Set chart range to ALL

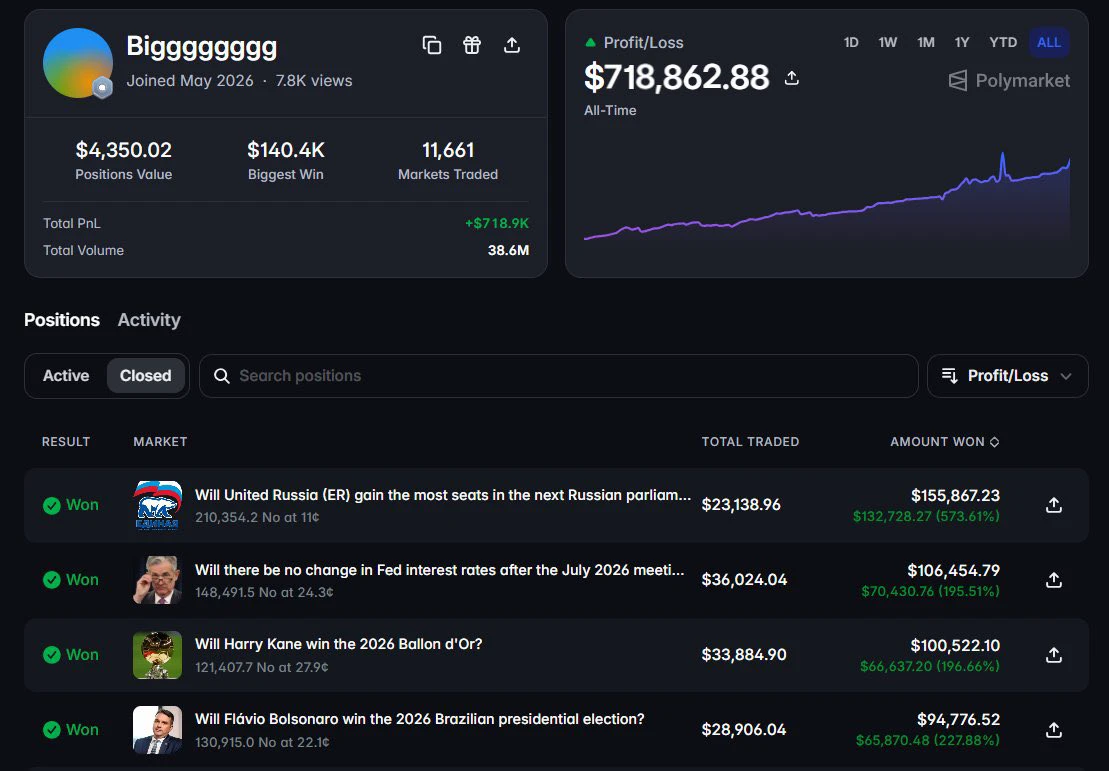(x=1049, y=42)
